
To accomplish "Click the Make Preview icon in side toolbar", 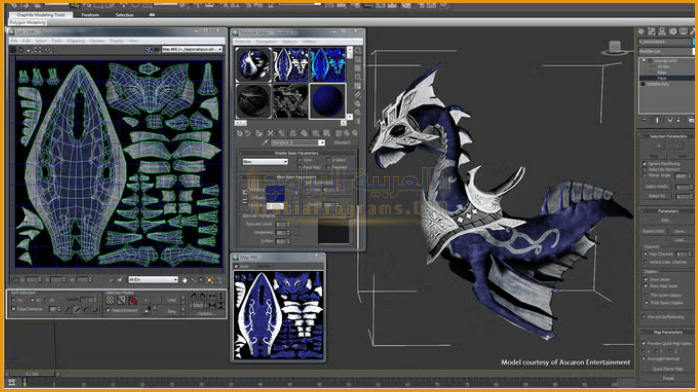I will 357,95.
